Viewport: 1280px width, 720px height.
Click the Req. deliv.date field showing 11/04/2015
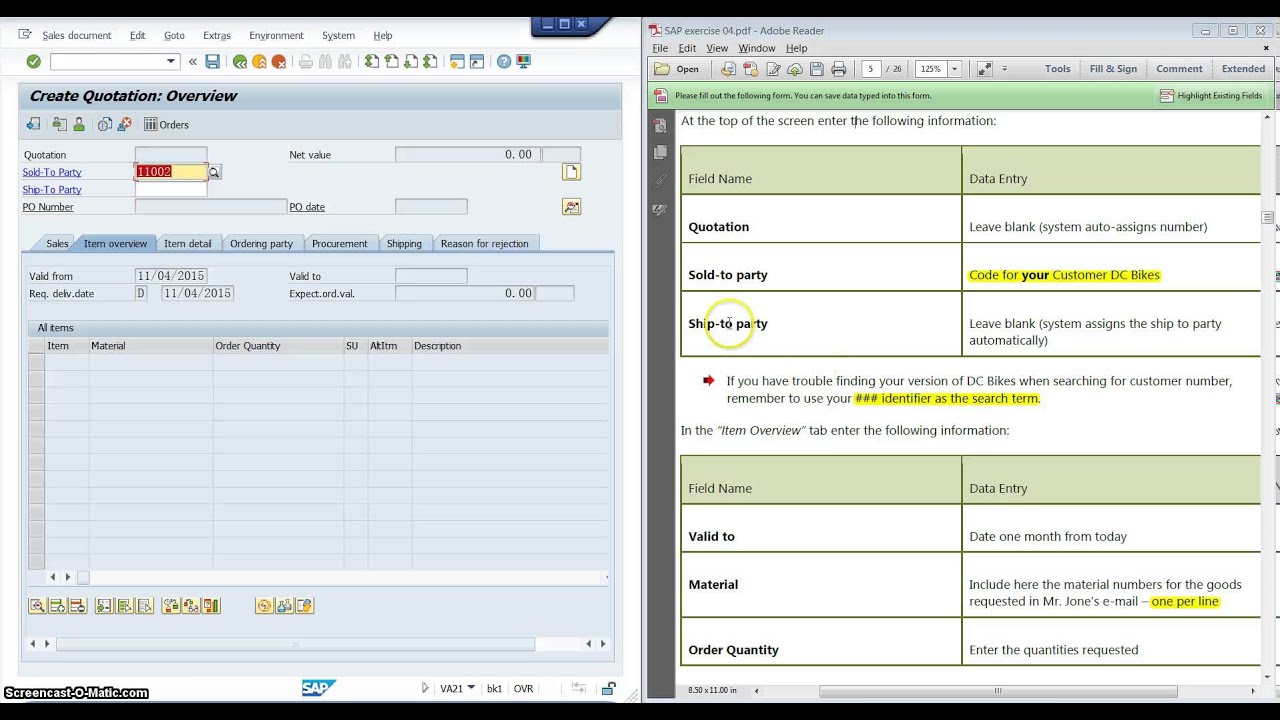(x=197, y=293)
